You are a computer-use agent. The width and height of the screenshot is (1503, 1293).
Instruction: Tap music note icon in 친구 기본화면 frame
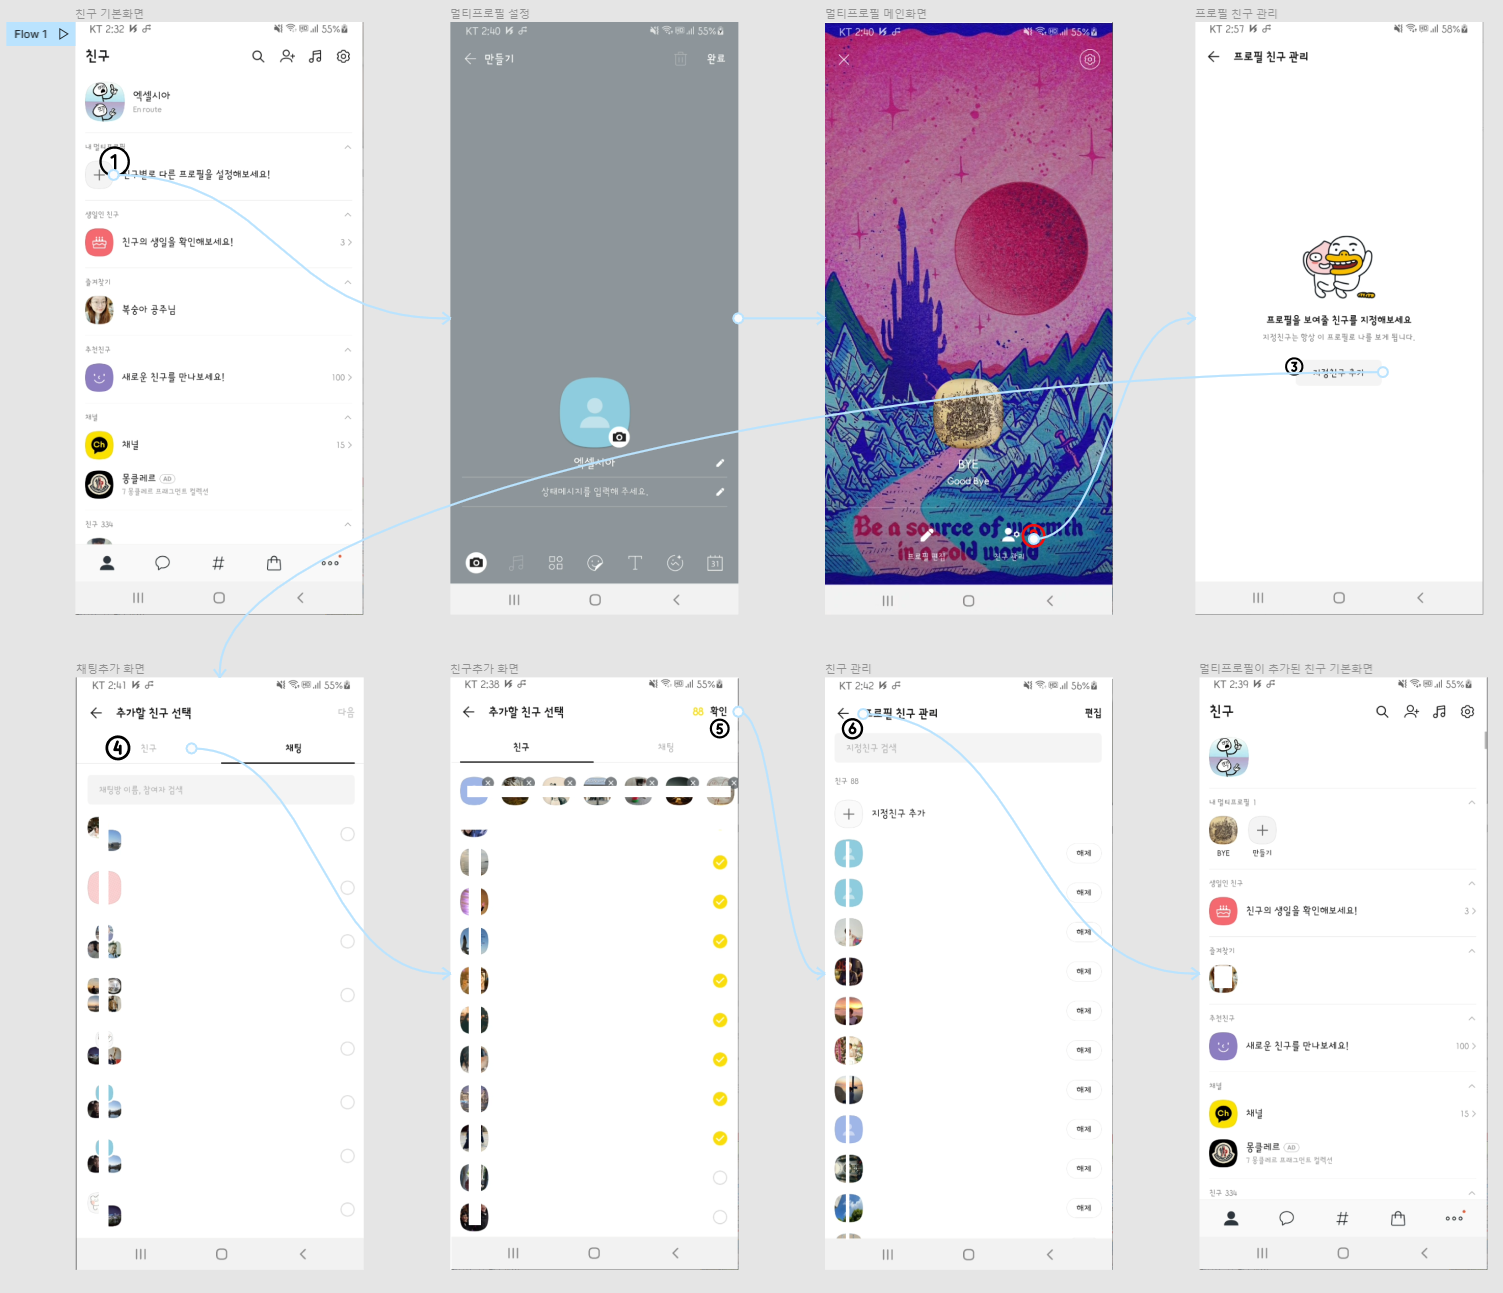(315, 57)
